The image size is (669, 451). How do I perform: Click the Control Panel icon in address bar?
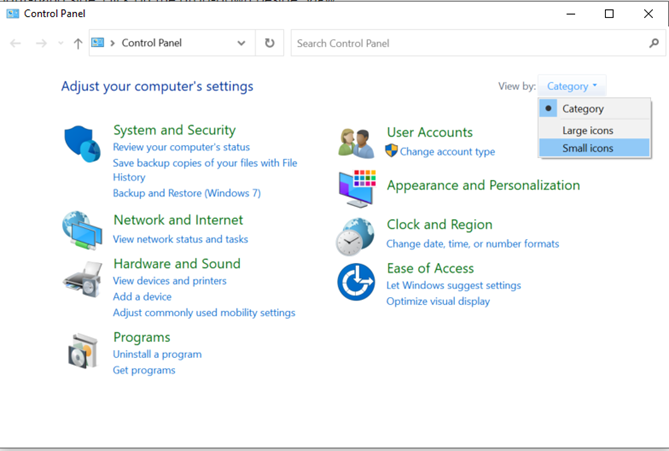tap(98, 43)
